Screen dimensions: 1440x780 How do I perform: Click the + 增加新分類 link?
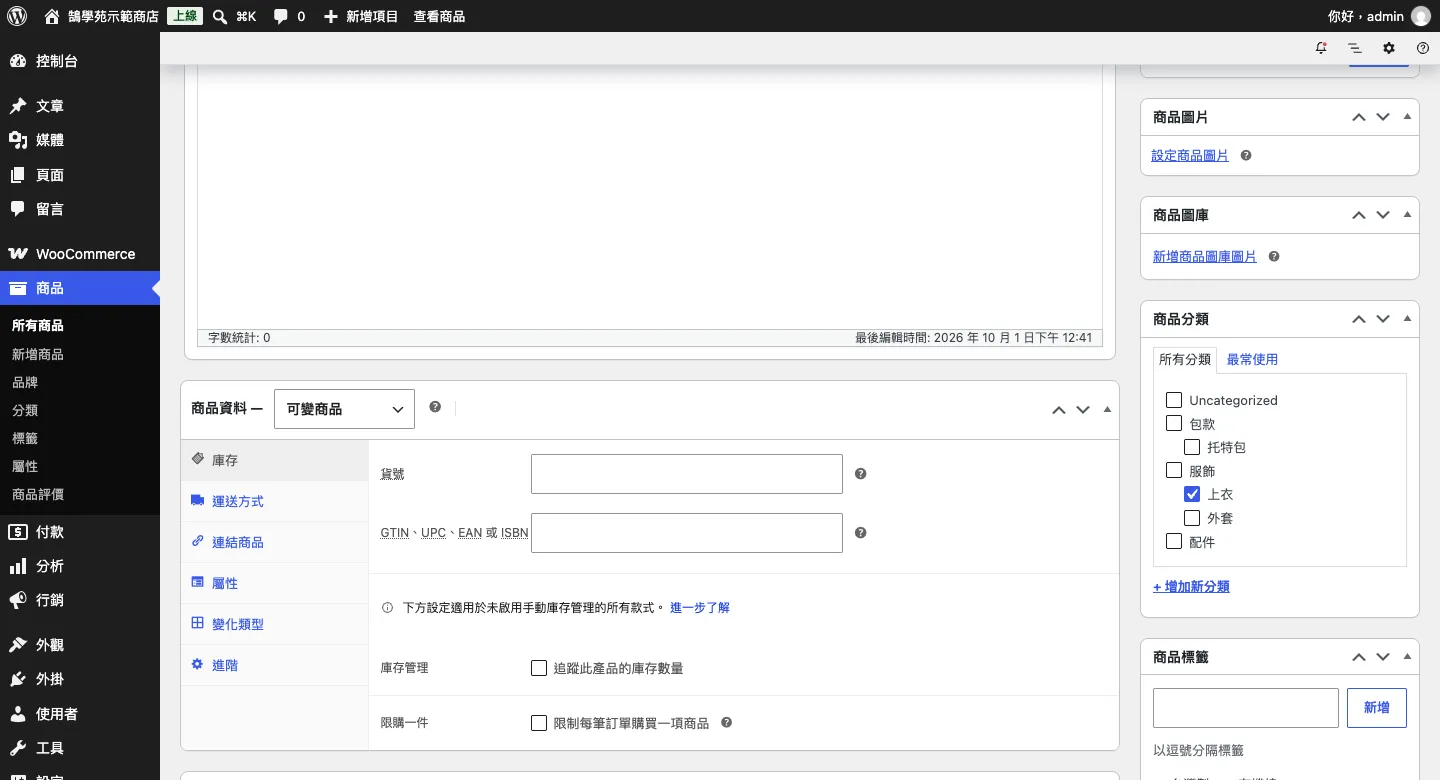coord(1191,587)
